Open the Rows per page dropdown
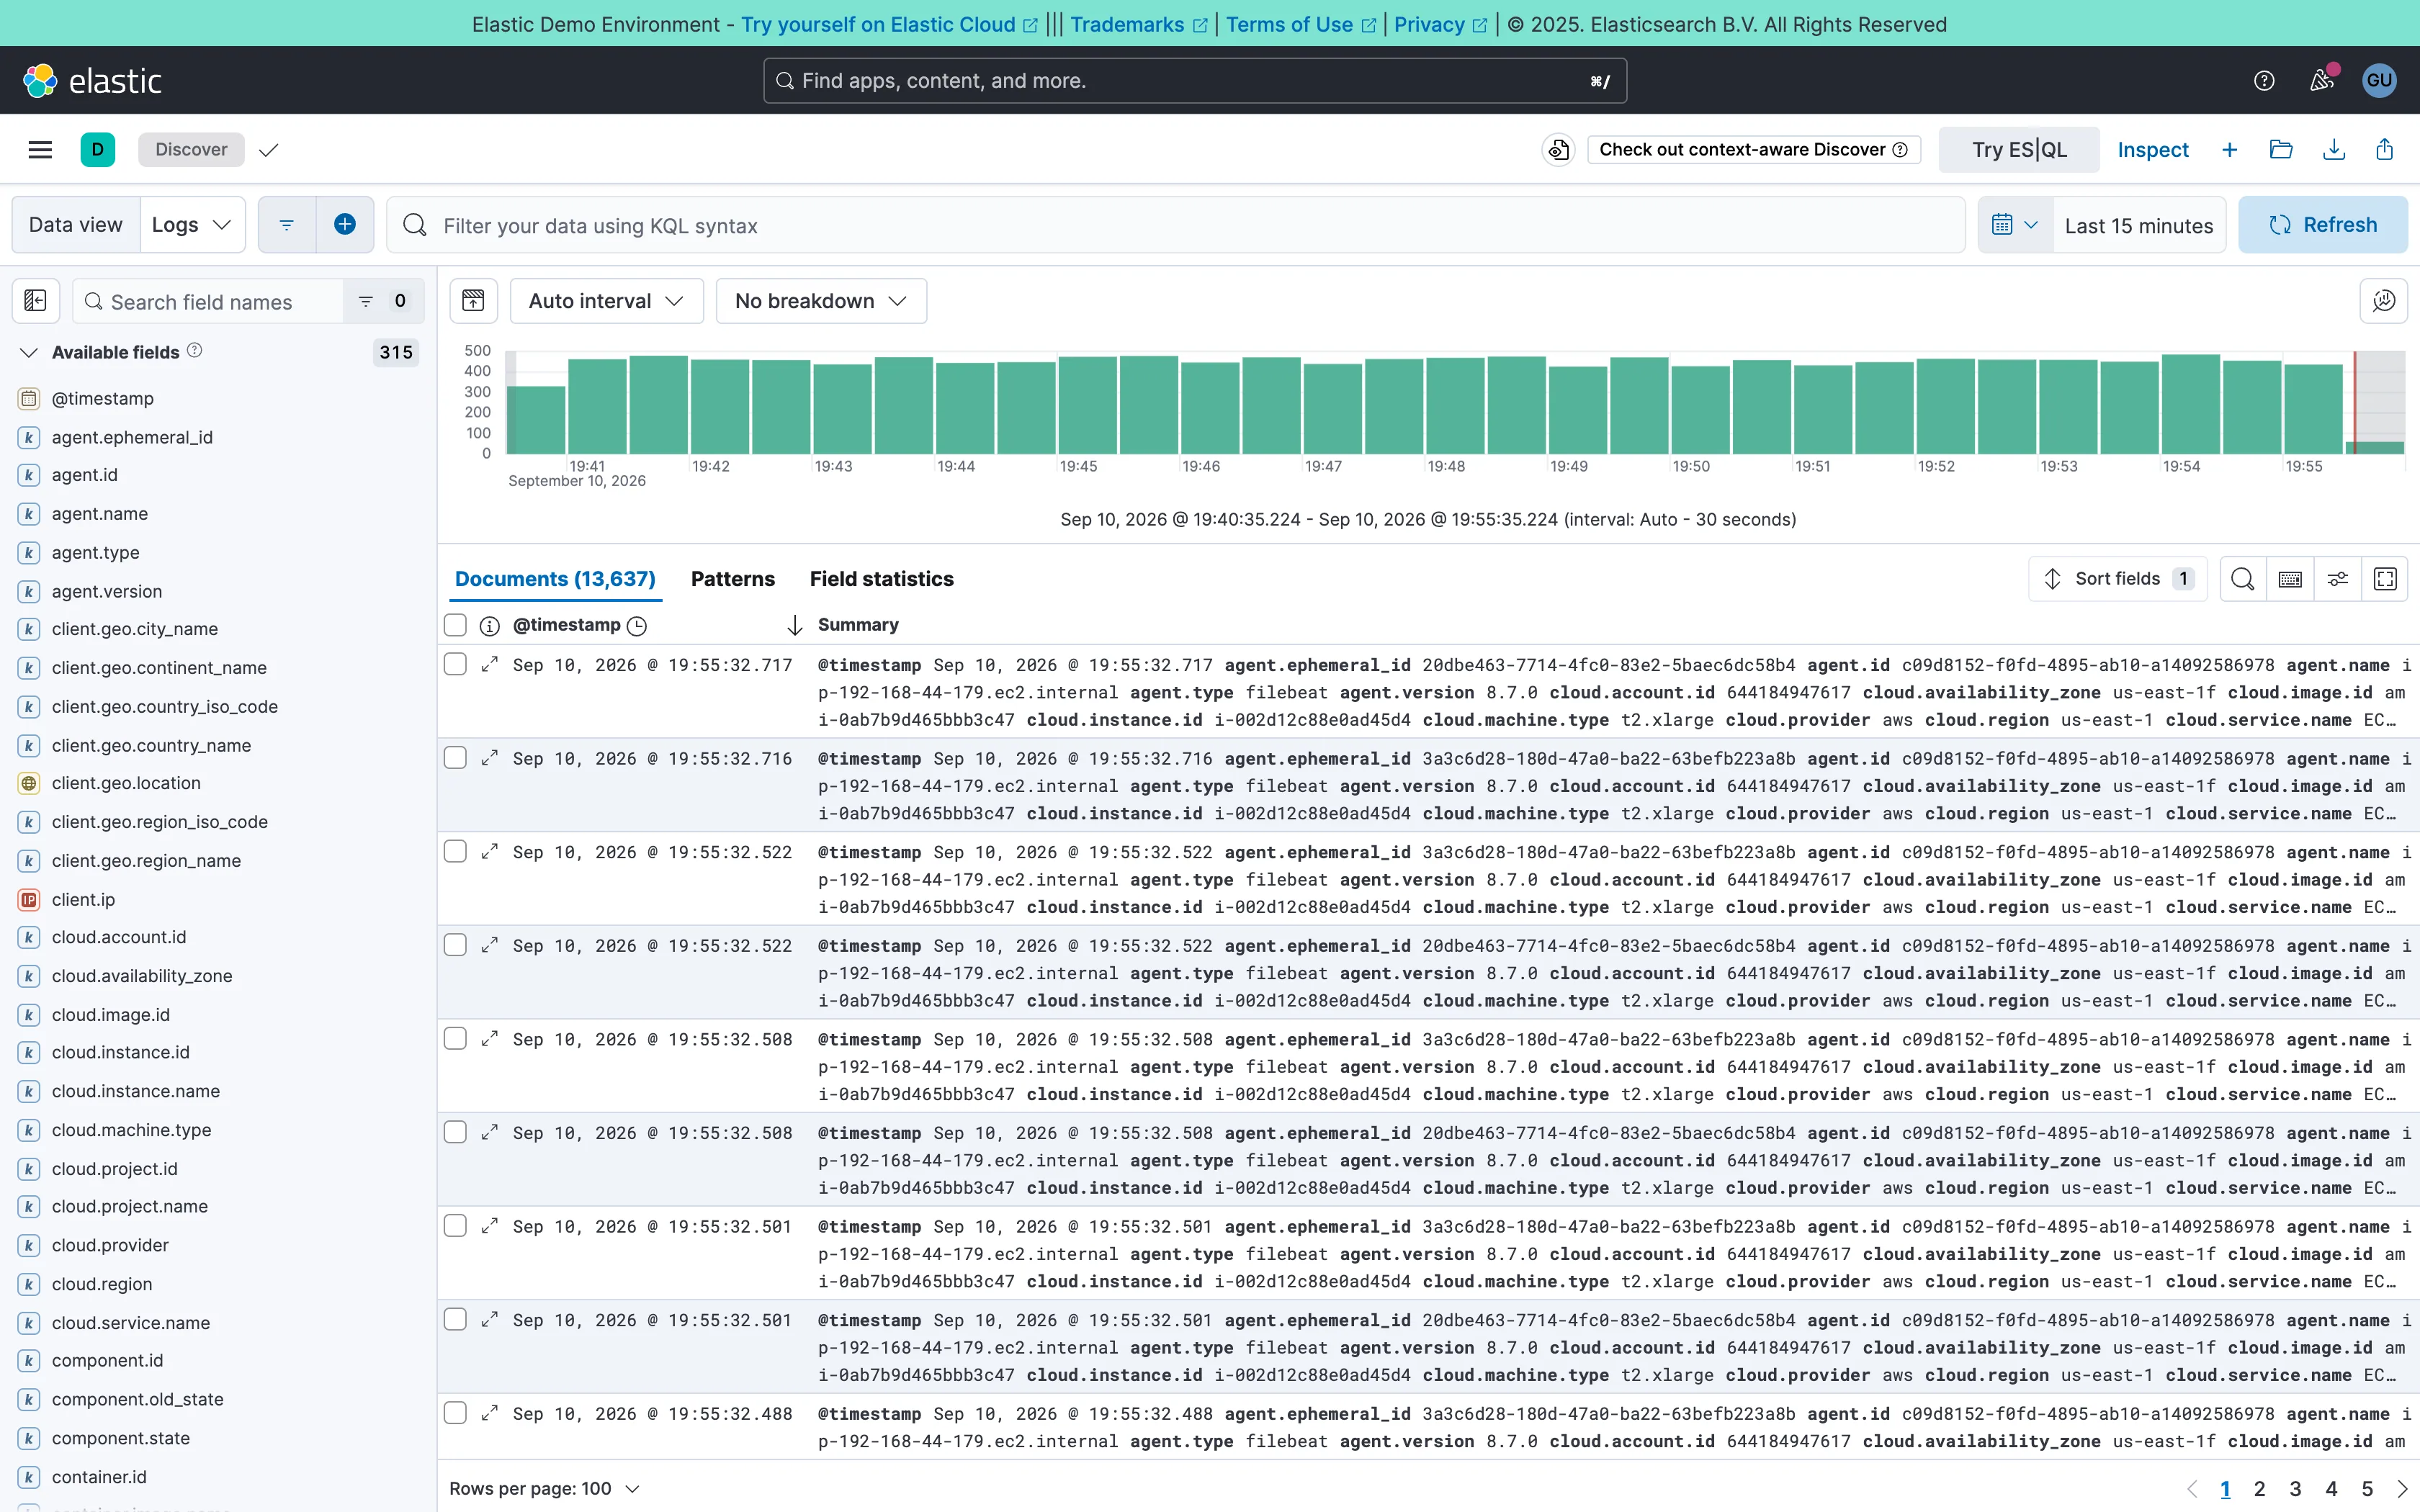2420x1512 pixels. point(544,1489)
